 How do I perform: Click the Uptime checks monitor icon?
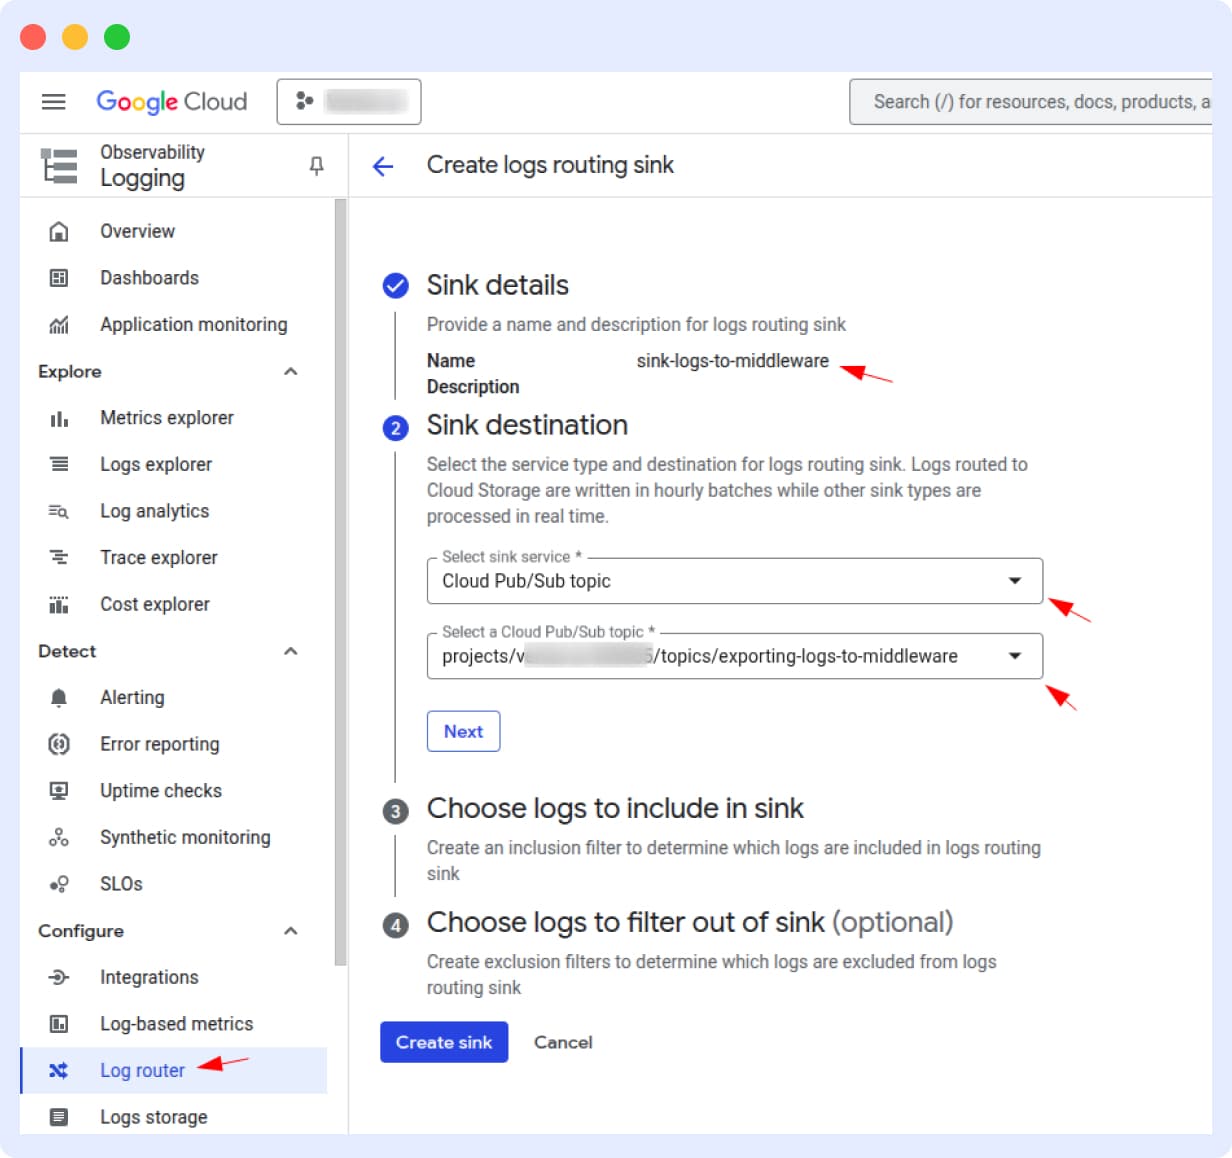(59, 791)
